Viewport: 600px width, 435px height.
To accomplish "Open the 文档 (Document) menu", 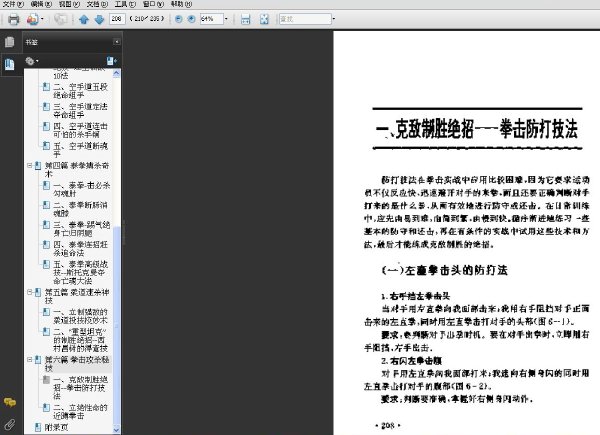I will [x=97, y=4].
